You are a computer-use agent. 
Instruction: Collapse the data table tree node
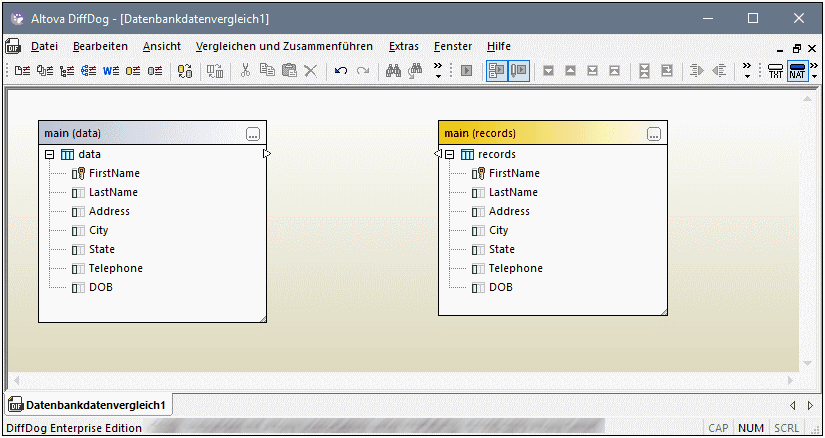tap(49, 154)
